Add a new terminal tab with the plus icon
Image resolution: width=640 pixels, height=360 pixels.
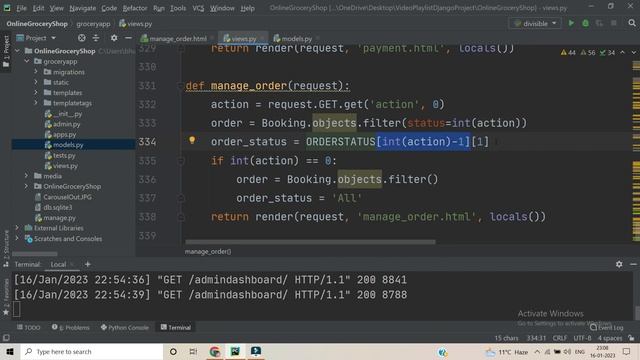click(x=87, y=264)
